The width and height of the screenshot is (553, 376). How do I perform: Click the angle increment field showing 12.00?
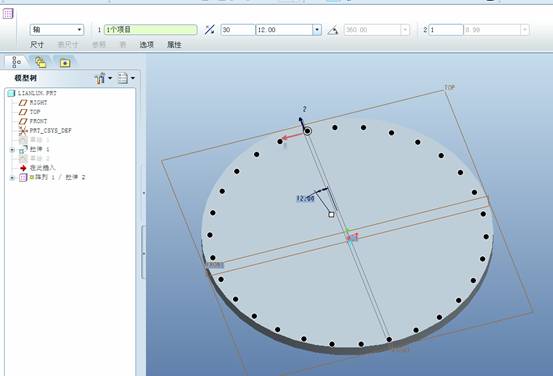(284, 30)
